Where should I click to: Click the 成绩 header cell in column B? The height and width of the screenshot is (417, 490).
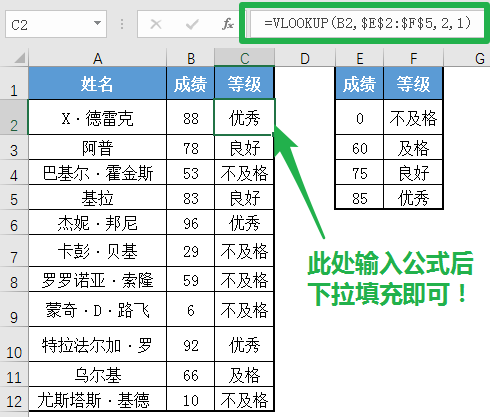point(190,83)
